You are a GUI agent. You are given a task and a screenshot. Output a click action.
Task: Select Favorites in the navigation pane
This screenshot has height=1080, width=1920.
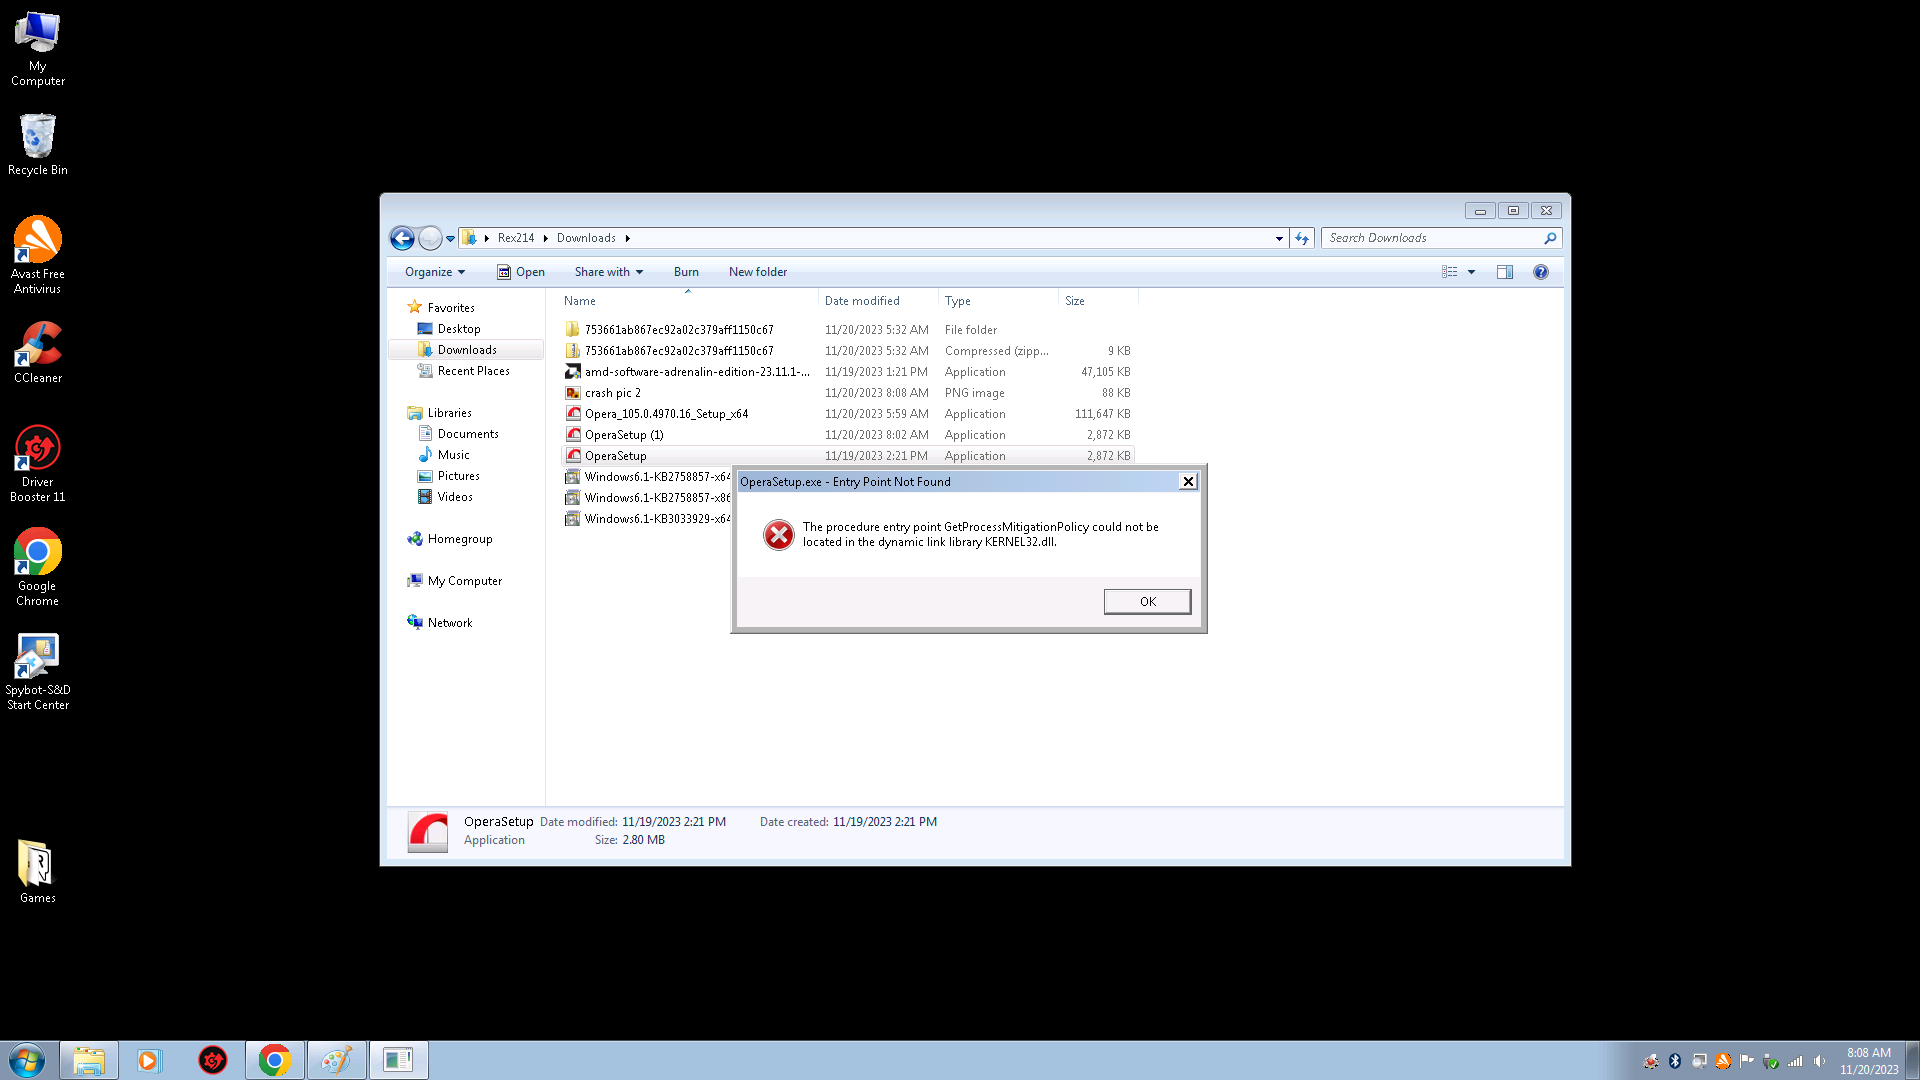(451, 308)
